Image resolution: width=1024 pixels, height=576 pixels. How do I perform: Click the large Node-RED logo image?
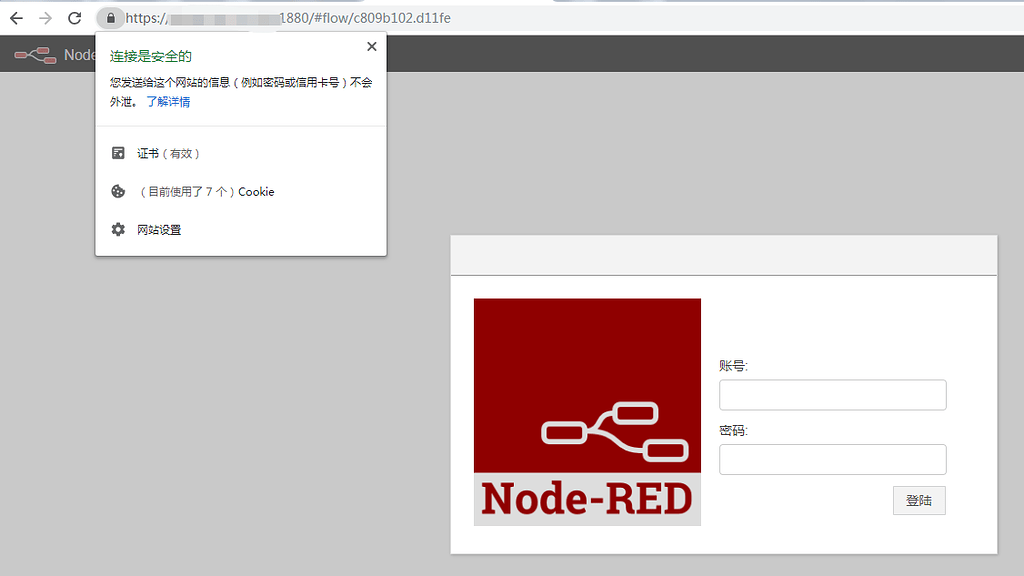(x=587, y=412)
